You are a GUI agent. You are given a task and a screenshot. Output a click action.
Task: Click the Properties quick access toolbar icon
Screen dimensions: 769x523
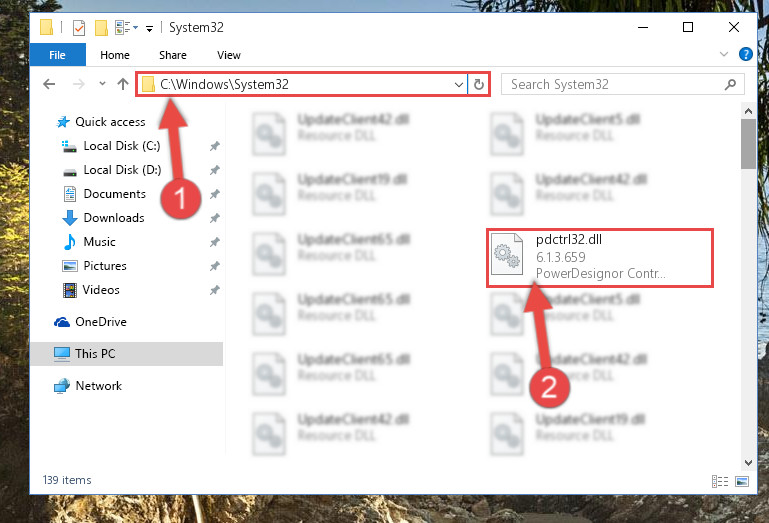(78, 27)
